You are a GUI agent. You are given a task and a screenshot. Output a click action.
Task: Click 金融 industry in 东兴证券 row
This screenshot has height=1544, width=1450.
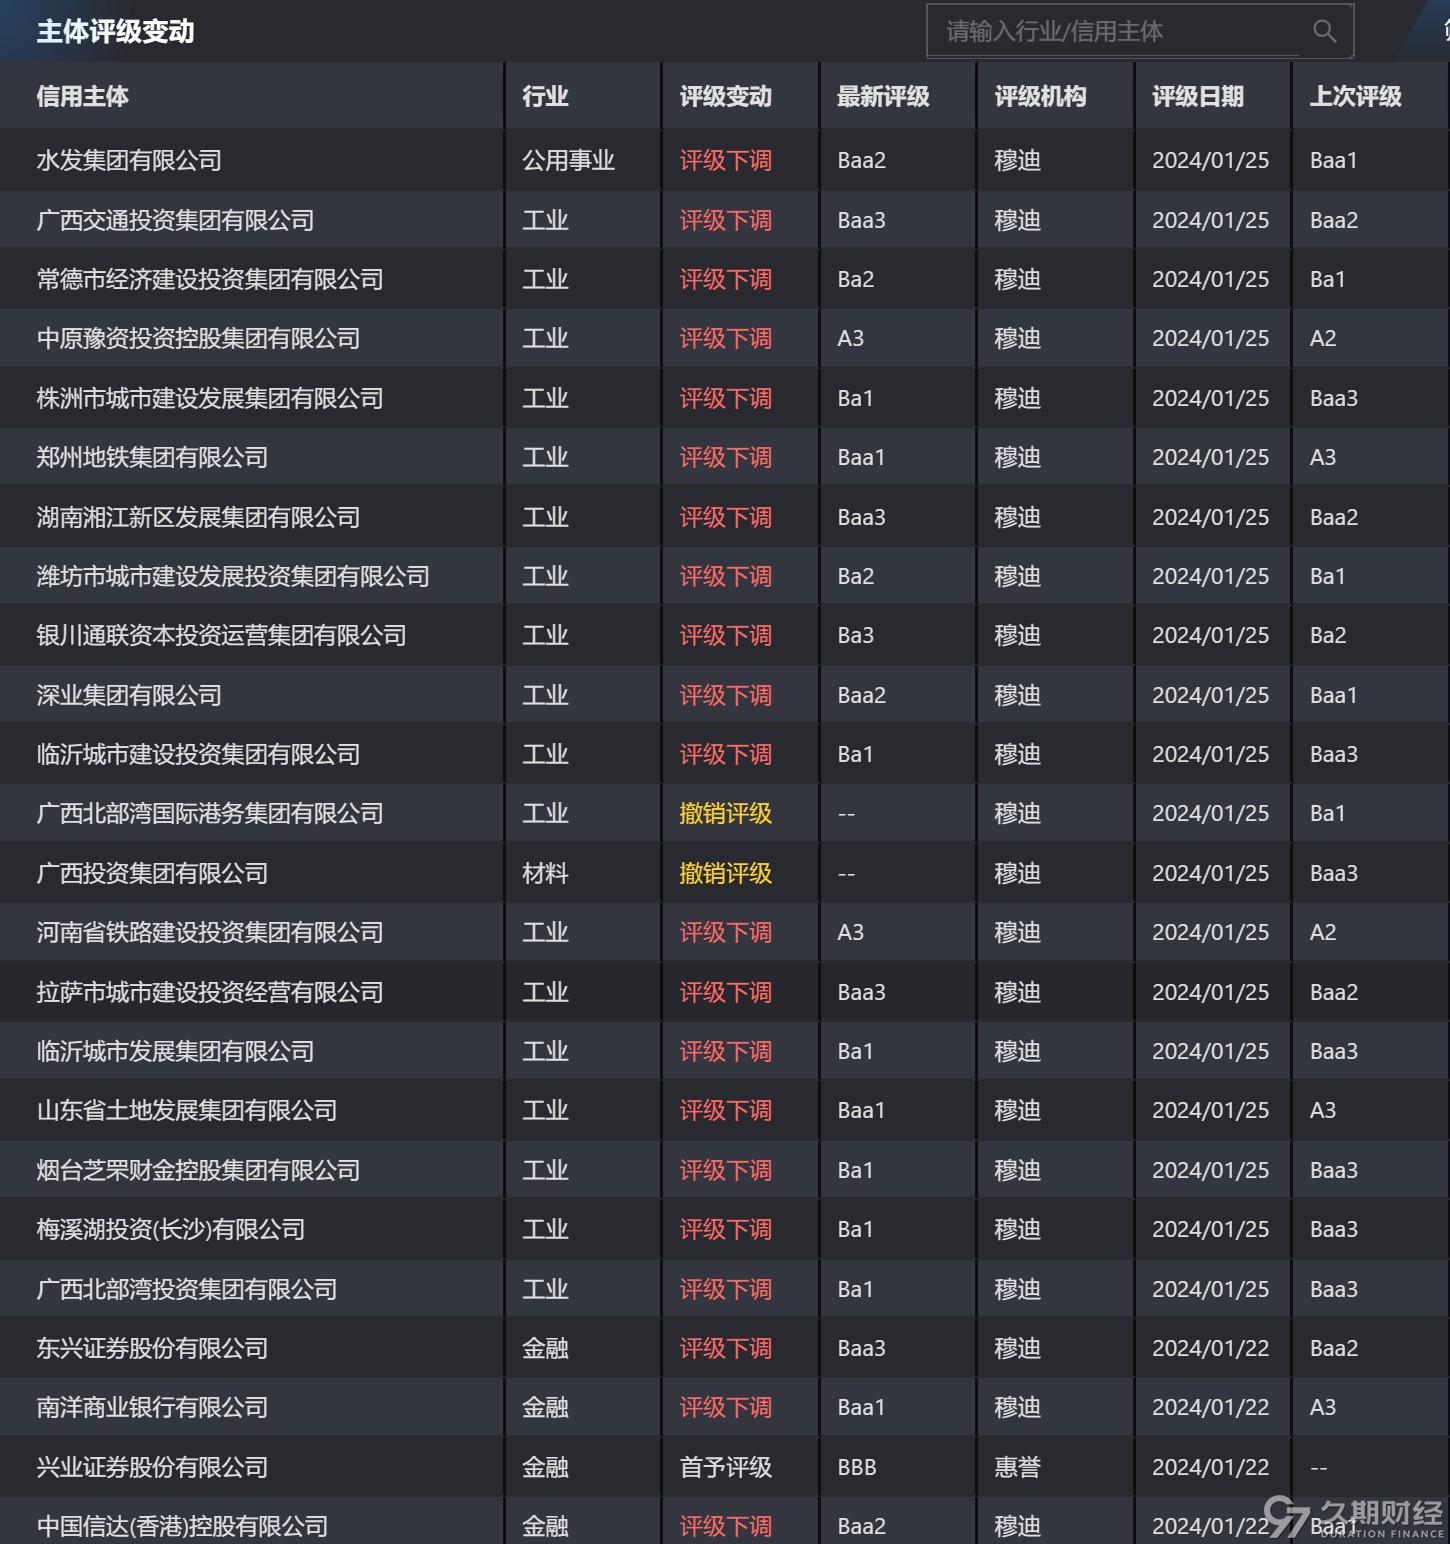545,1348
